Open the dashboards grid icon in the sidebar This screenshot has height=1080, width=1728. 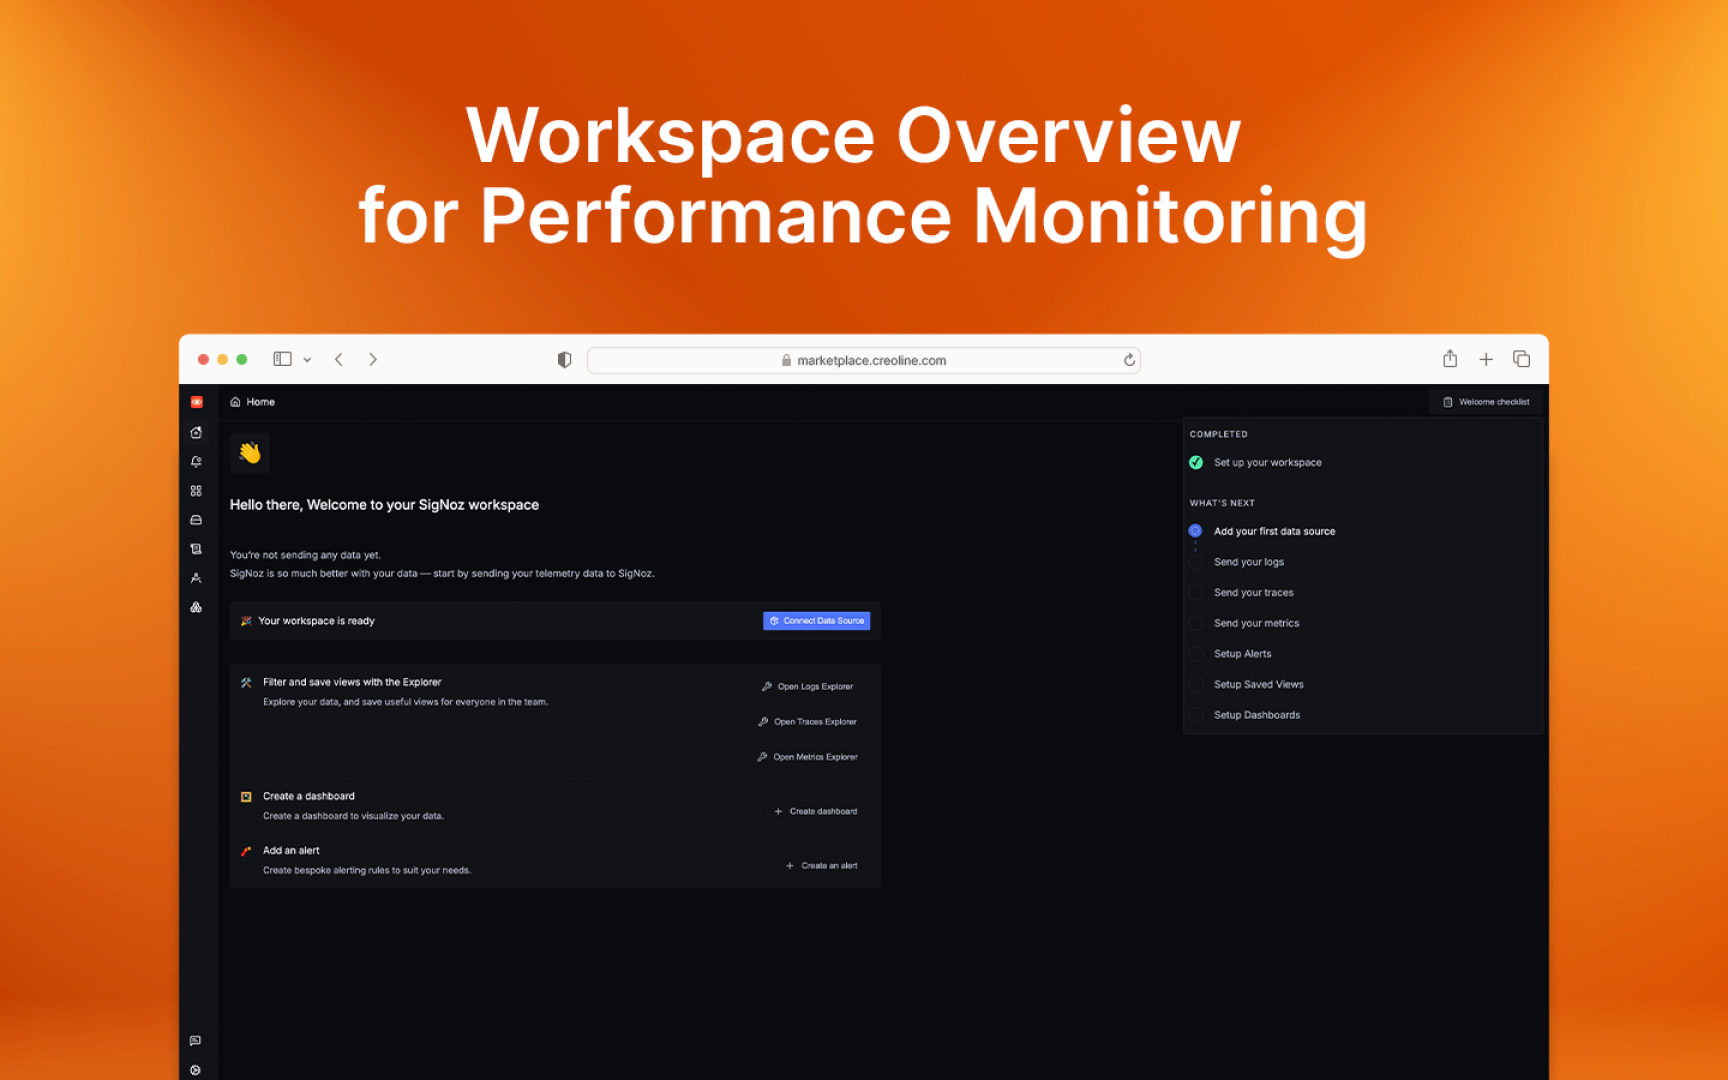click(196, 491)
